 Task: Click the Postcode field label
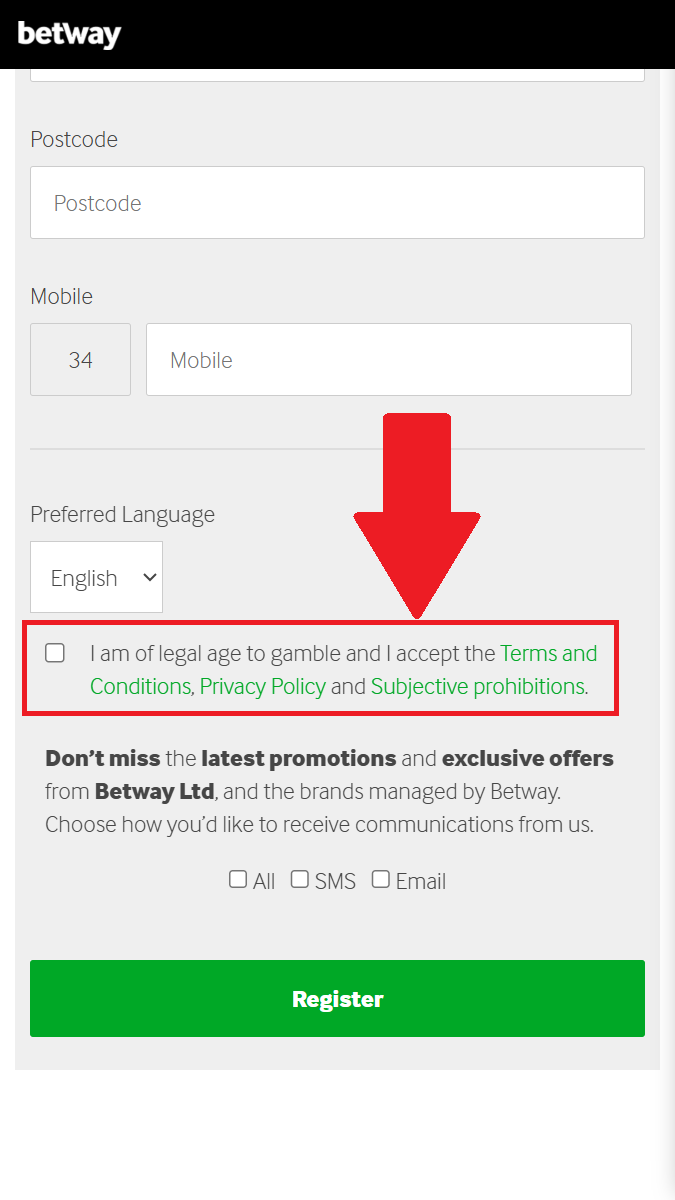click(74, 140)
